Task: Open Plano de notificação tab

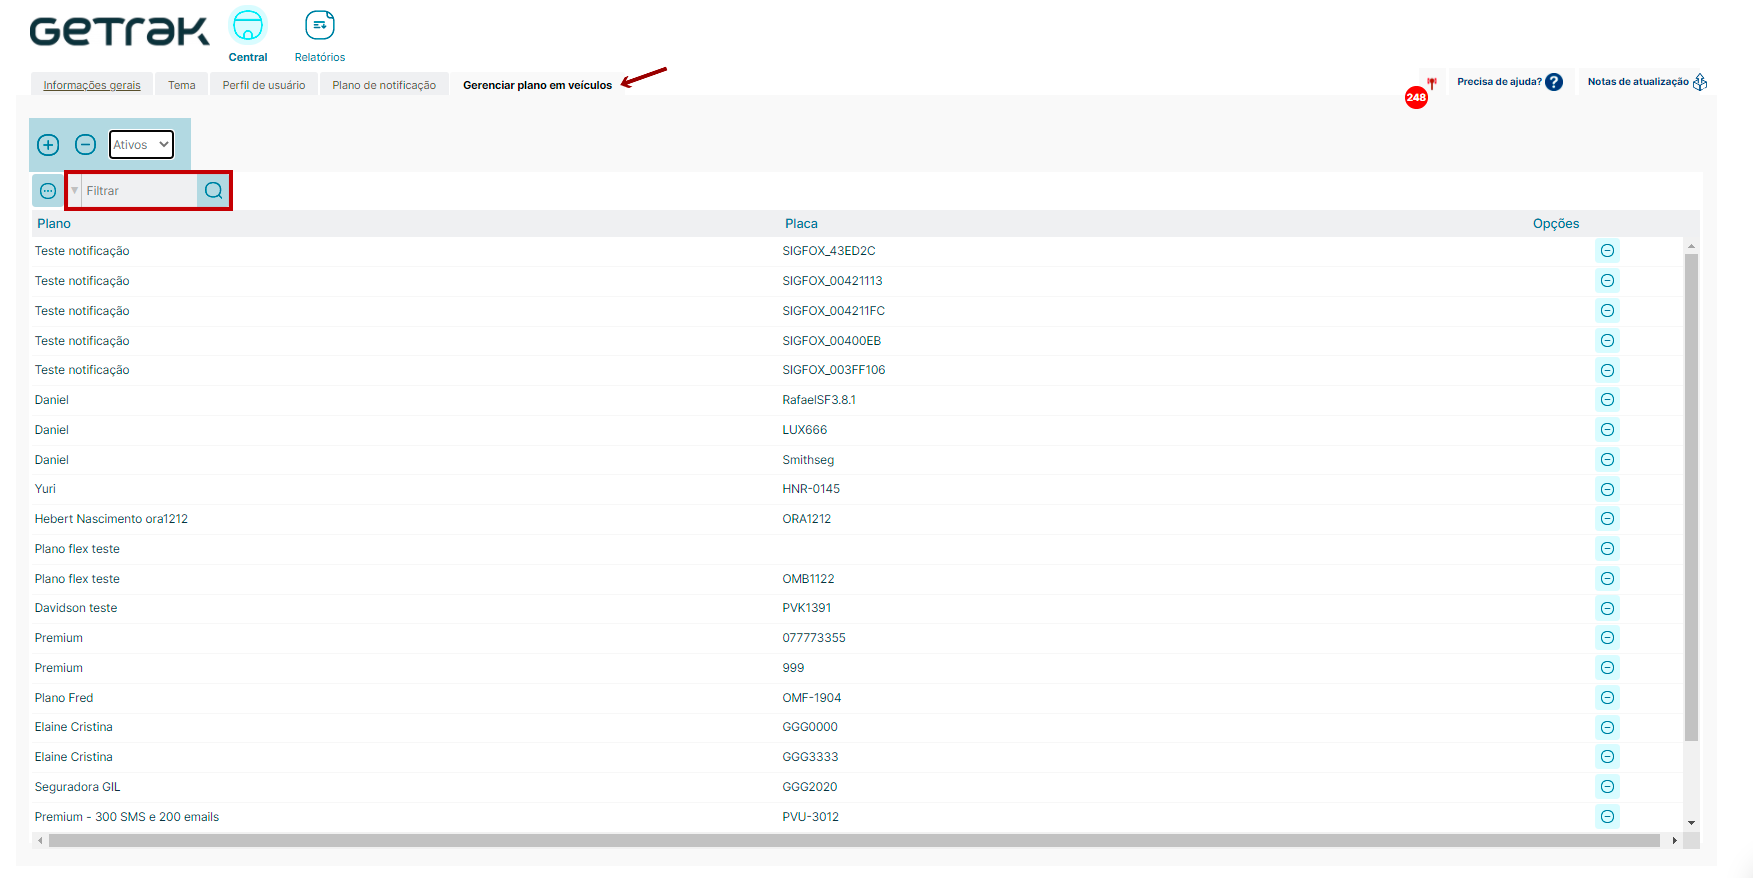Action: (x=384, y=85)
